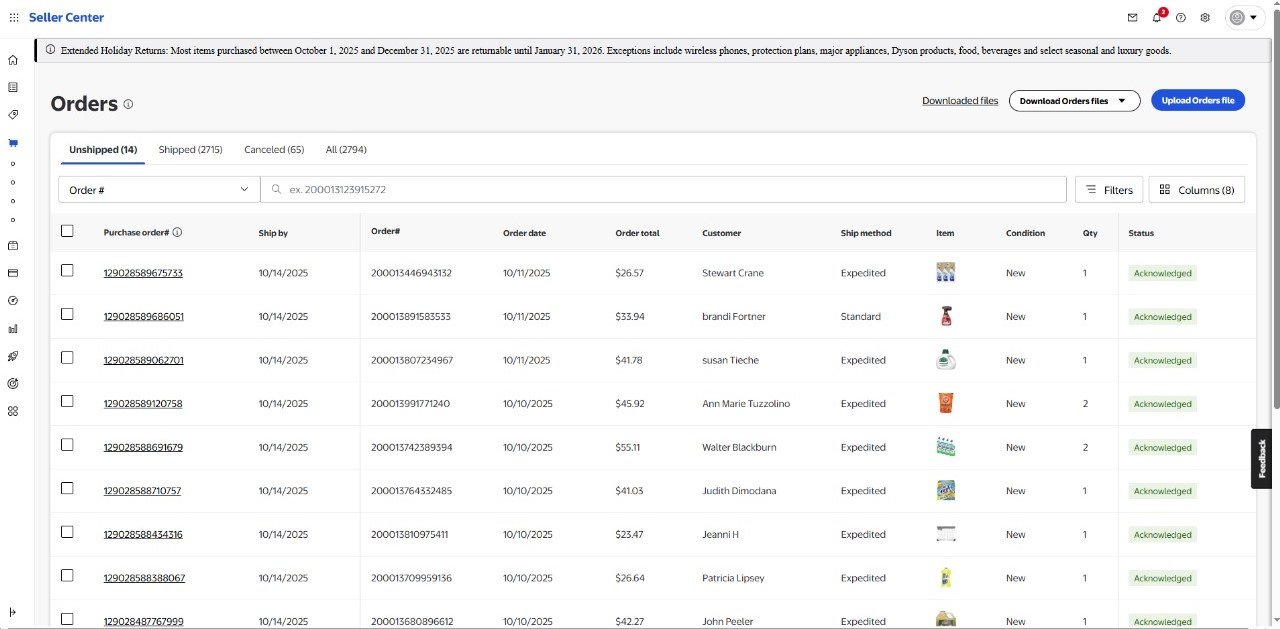The image size is (1280, 629).
Task: Open the Order # search type dropdown
Action: click(x=159, y=190)
